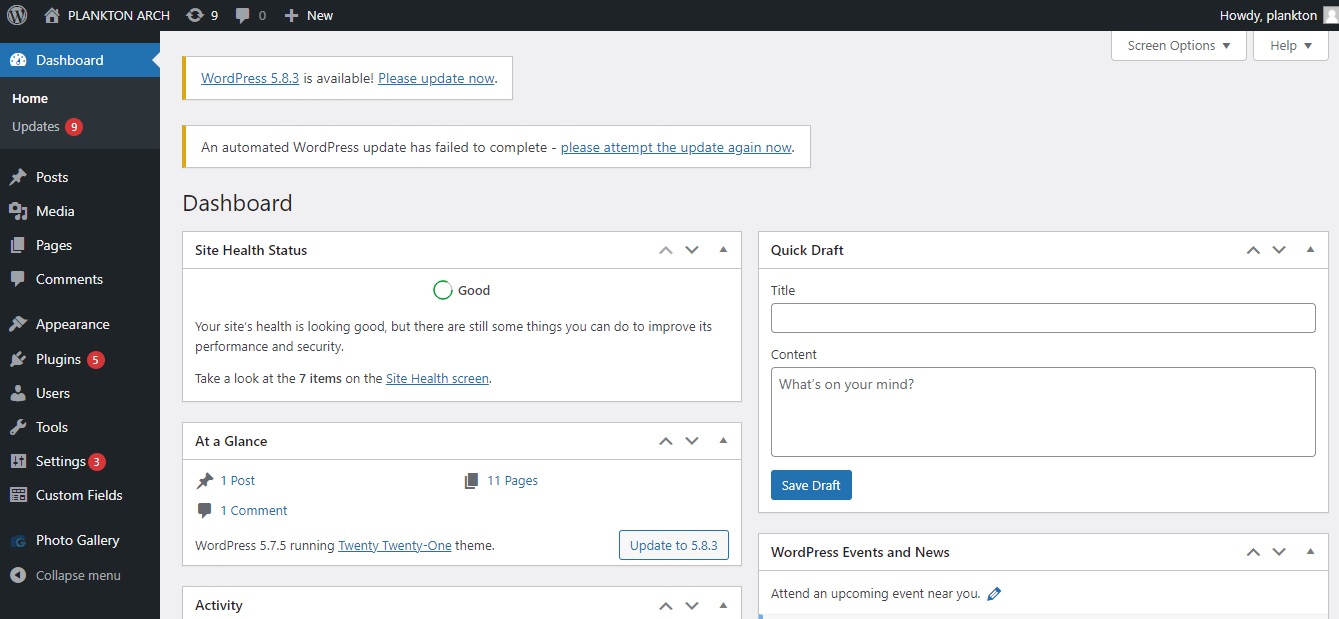Open the Twenty Twenty-One theme link
This screenshot has width=1339, height=619.
(395, 546)
